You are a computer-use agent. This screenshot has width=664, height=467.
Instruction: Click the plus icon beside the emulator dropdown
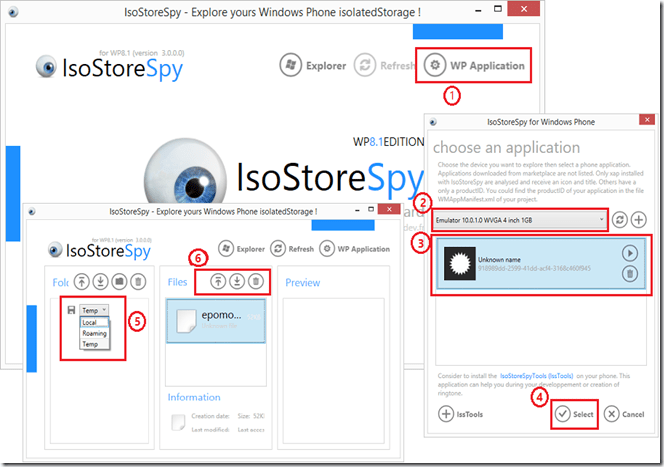(639, 219)
